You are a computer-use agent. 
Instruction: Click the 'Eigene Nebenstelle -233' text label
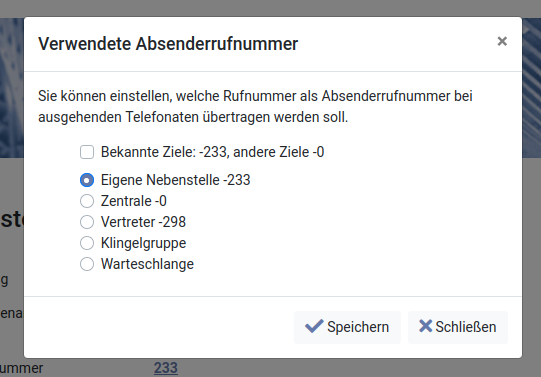pos(175,180)
